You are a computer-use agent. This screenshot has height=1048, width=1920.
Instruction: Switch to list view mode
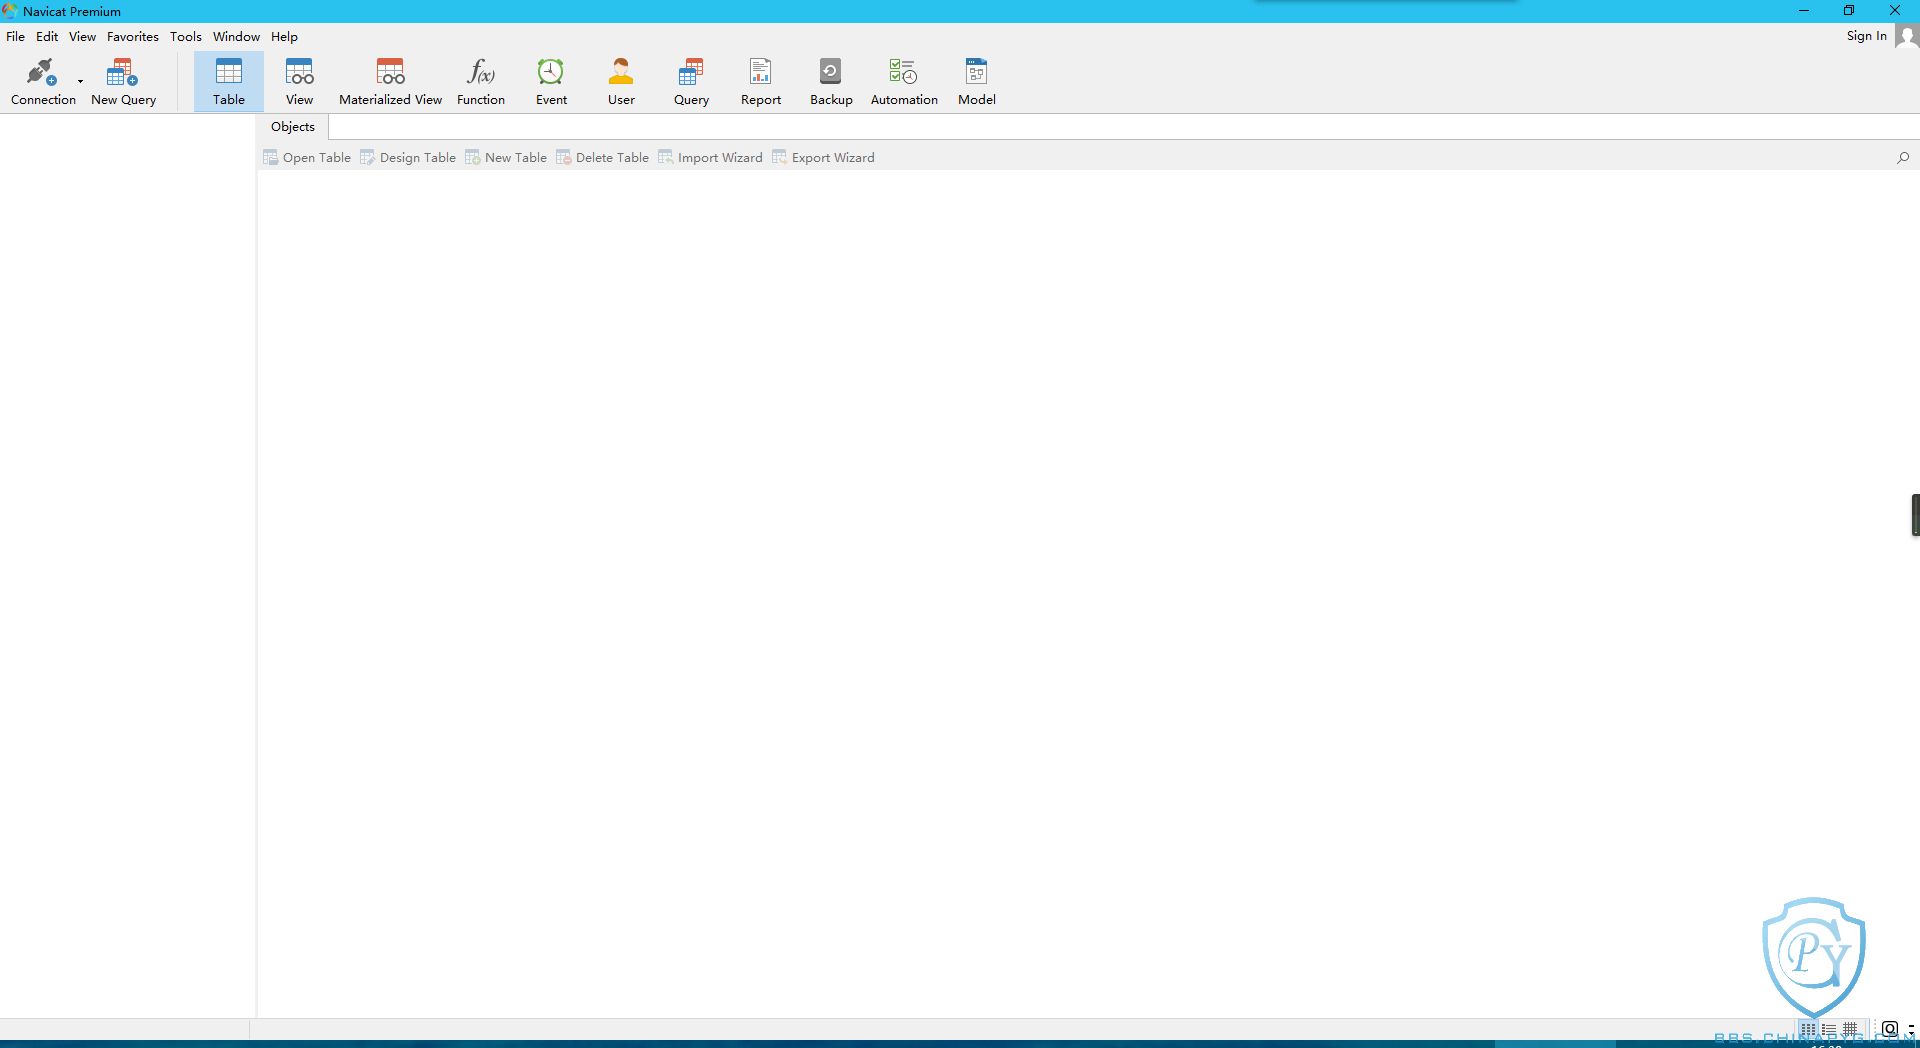coord(1829,1028)
